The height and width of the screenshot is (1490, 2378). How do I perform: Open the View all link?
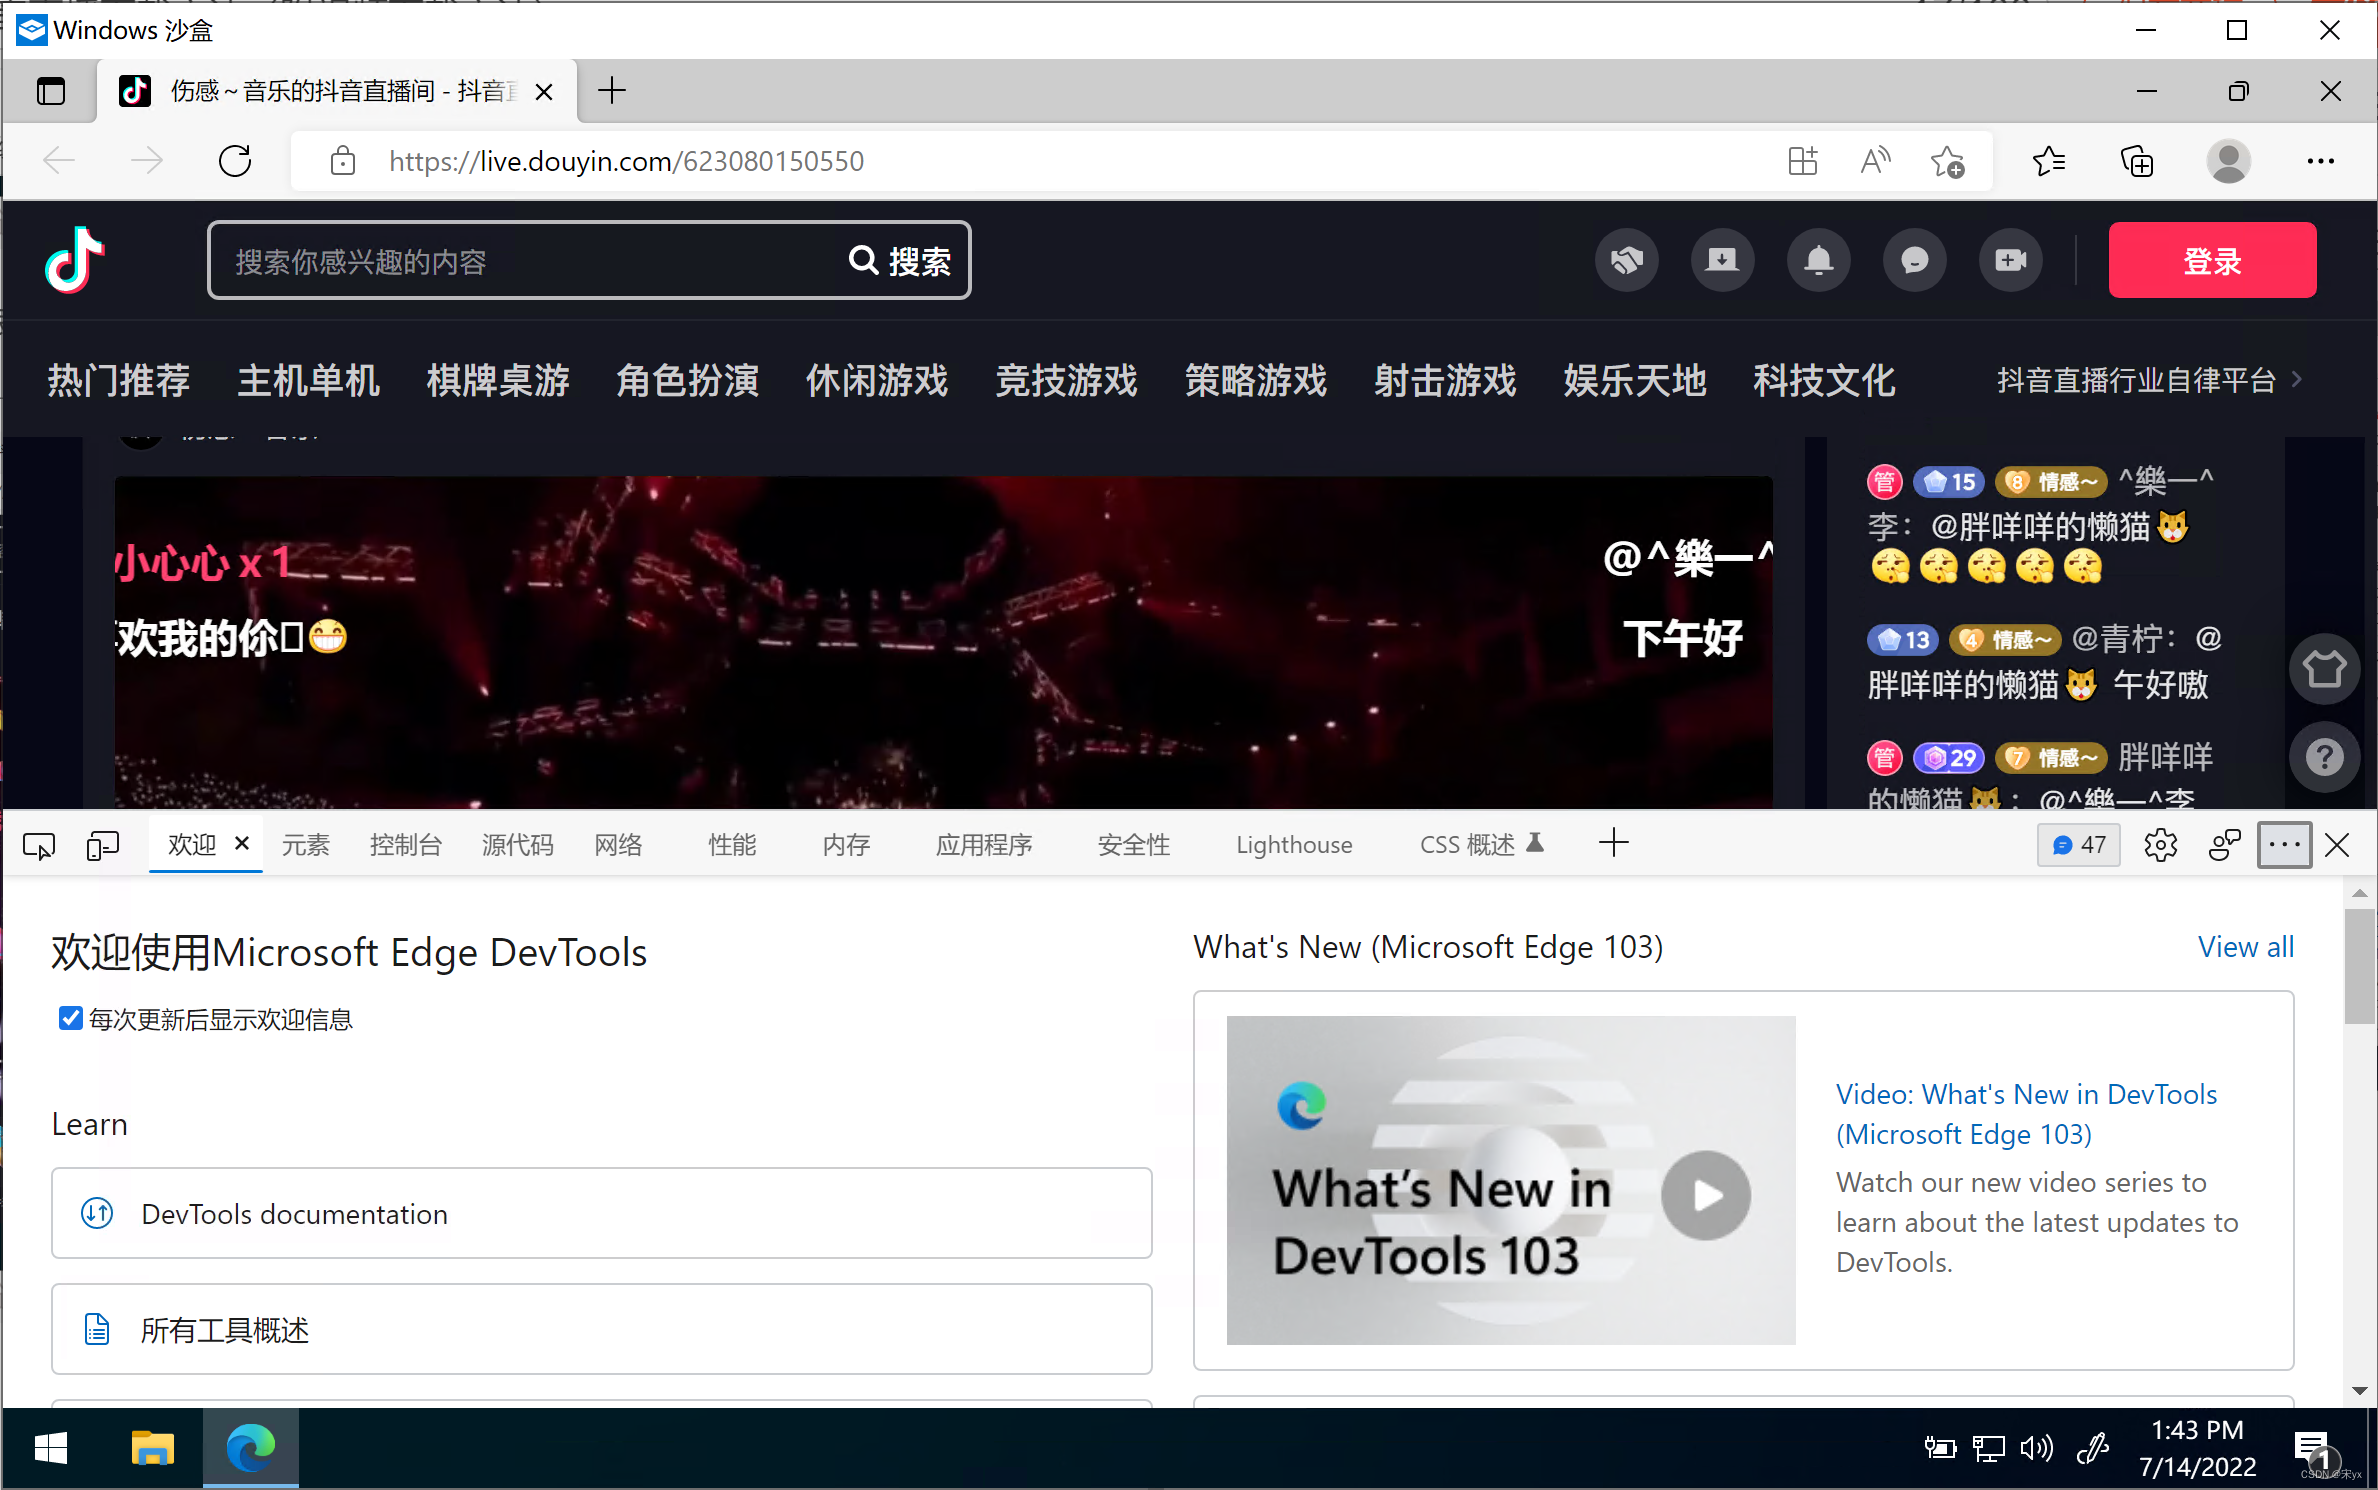point(2245,947)
